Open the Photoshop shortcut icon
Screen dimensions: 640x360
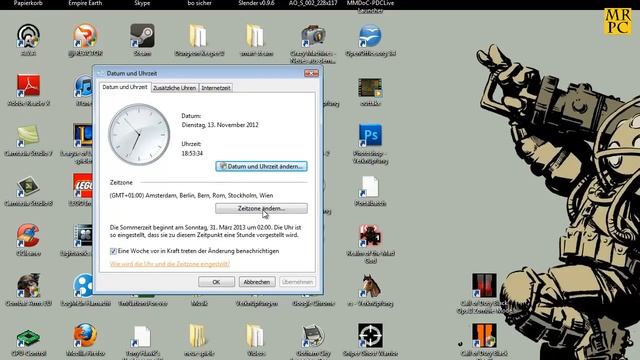pyautogui.click(x=370, y=136)
